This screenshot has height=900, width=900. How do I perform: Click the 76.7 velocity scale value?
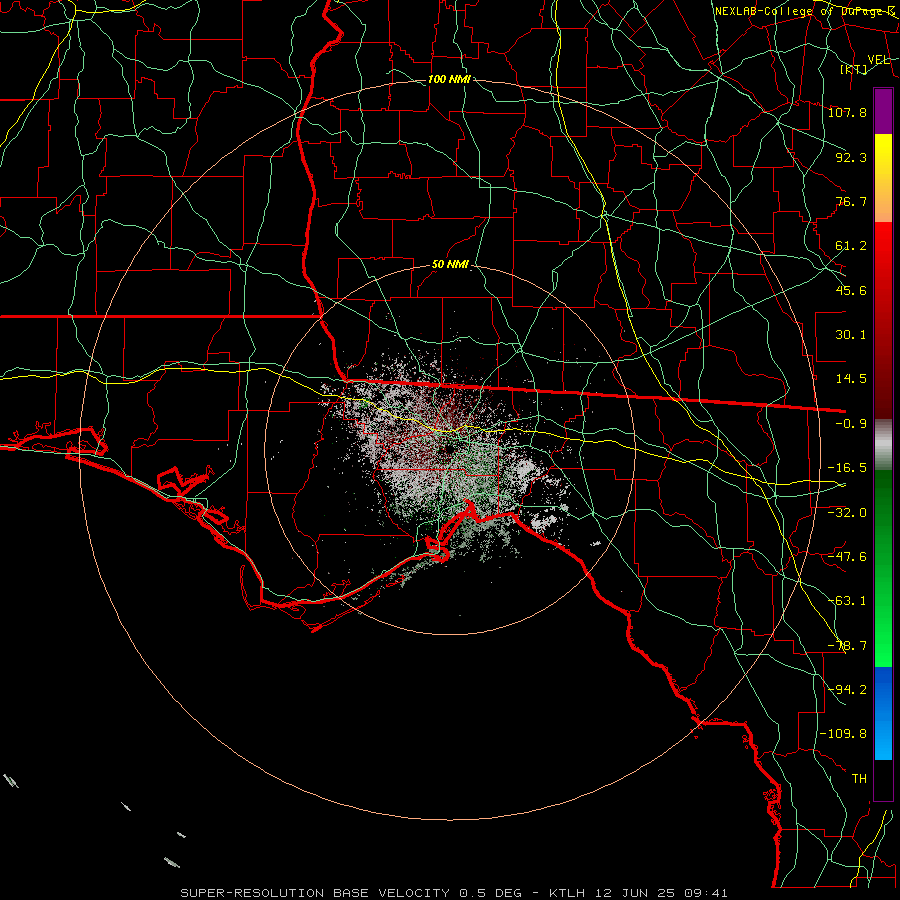(851, 201)
